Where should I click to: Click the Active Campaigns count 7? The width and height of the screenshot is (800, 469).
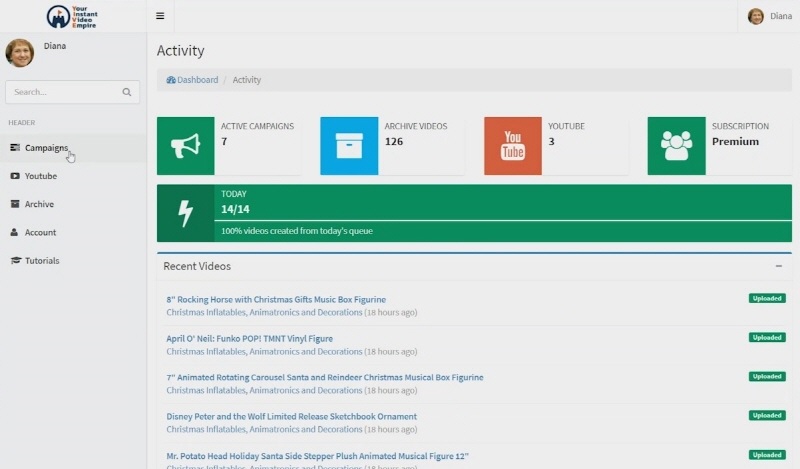(x=224, y=141)
